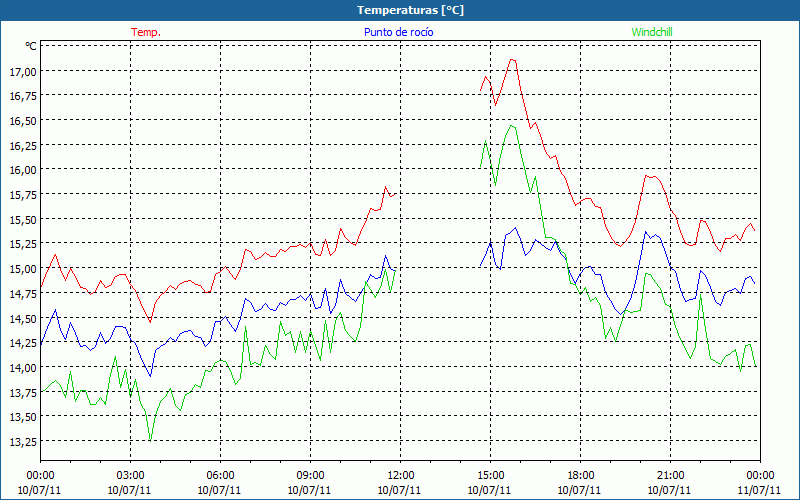Viewport: 800px width, 500px height.
Task: Select the red Temp. legend label
Action: (146, 32)
